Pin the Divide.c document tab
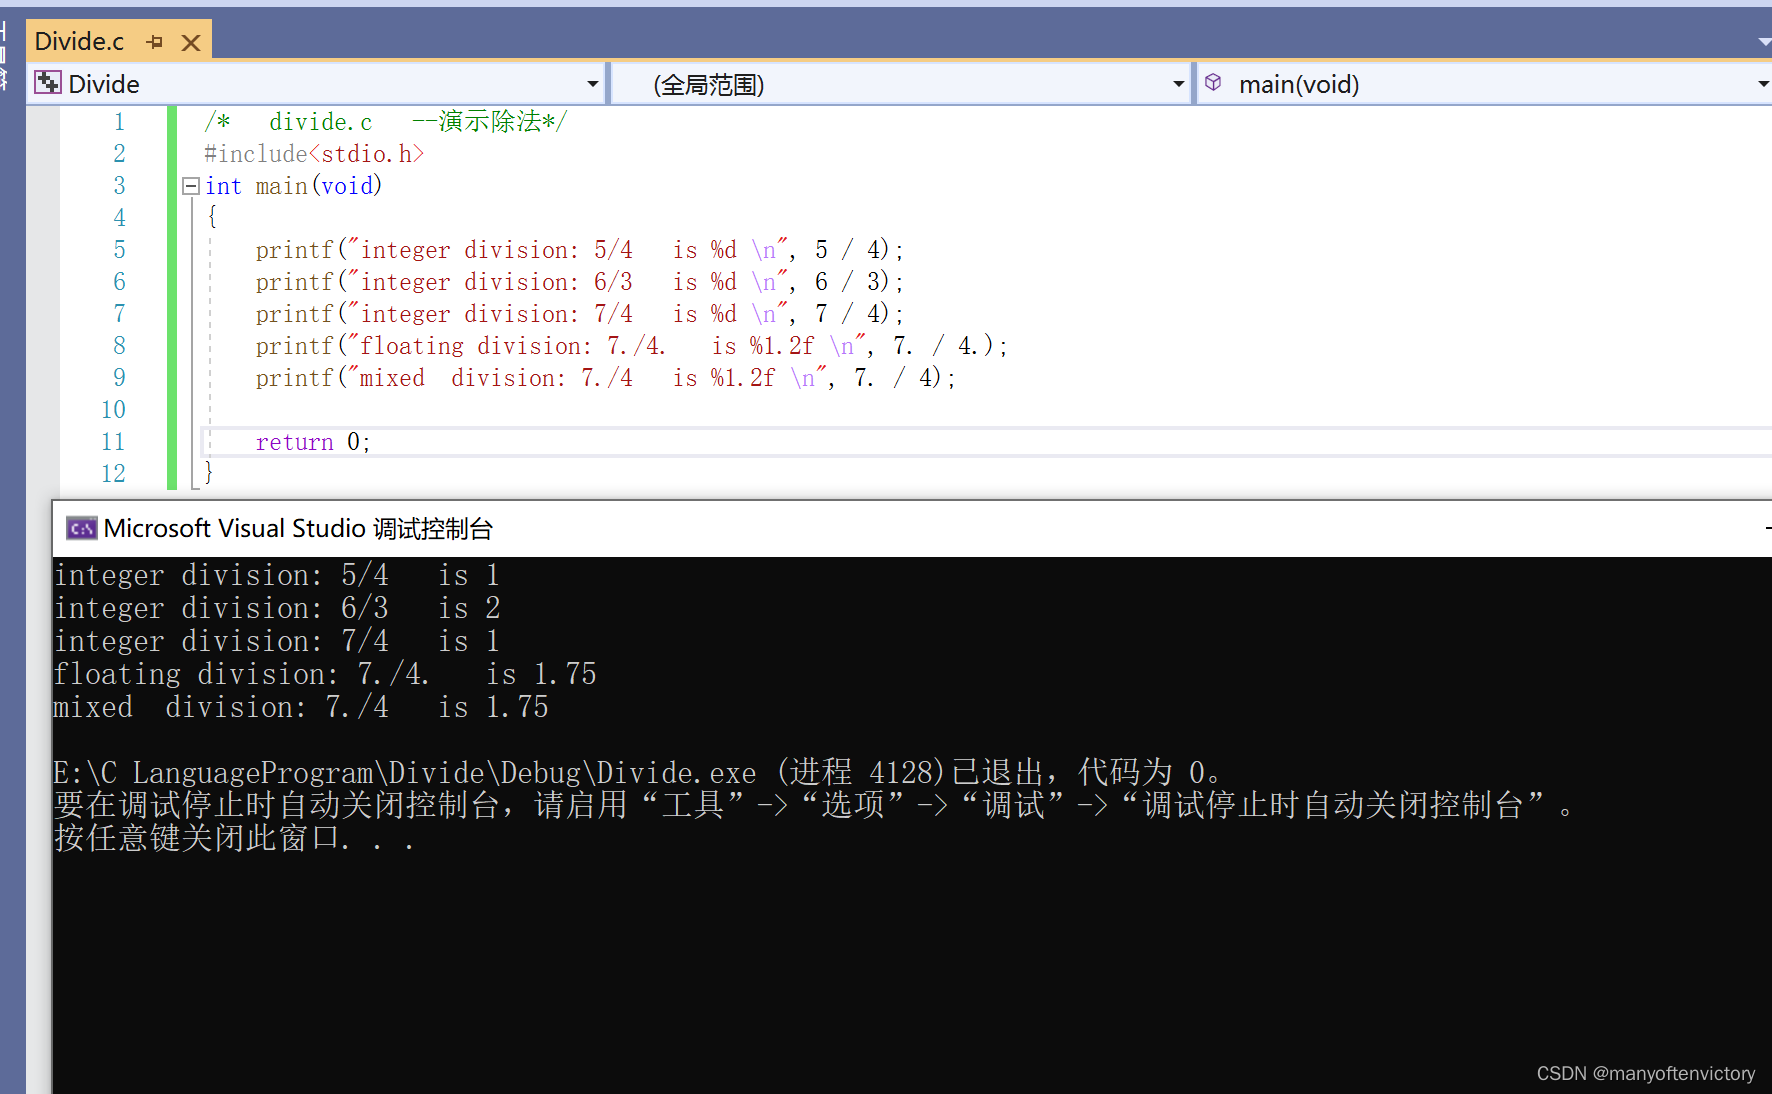The width and height of the screenshot is (1772, 1094). coord(155,41)
